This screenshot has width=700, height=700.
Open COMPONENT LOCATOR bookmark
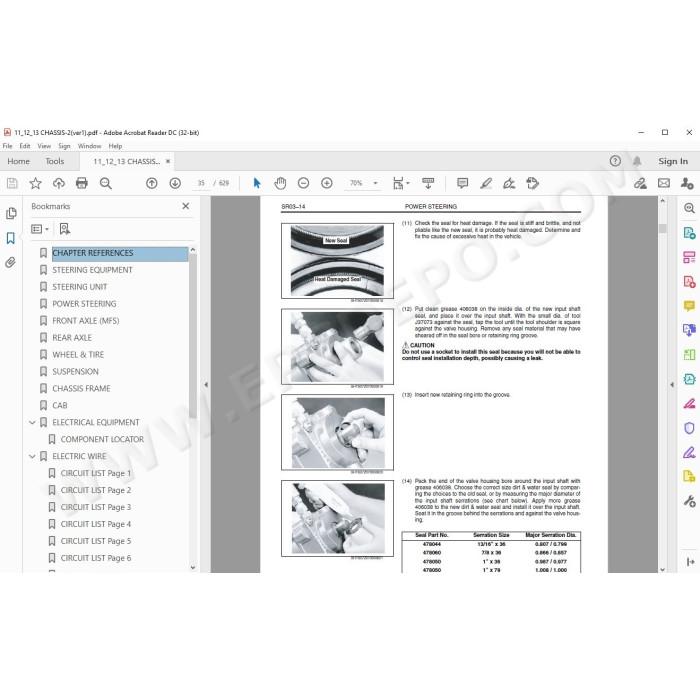click(102, 440)
